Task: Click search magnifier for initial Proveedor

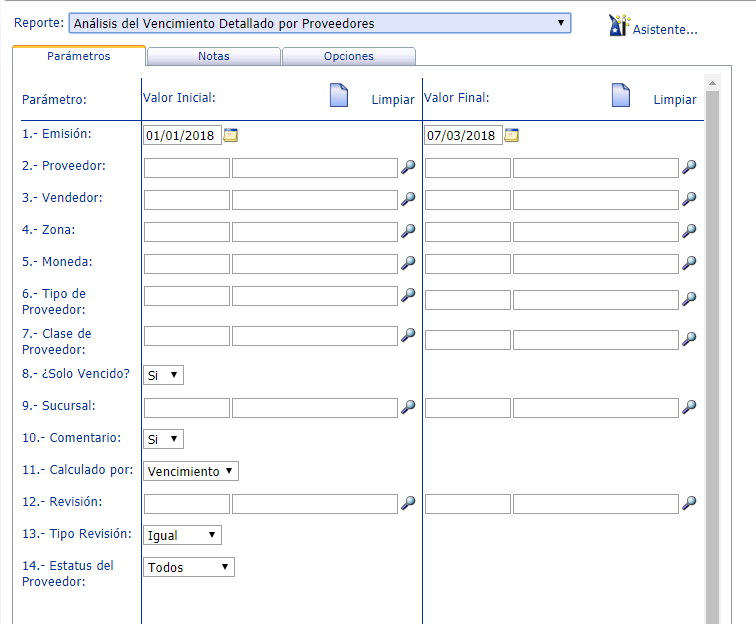Action: (x=408, y=168)
